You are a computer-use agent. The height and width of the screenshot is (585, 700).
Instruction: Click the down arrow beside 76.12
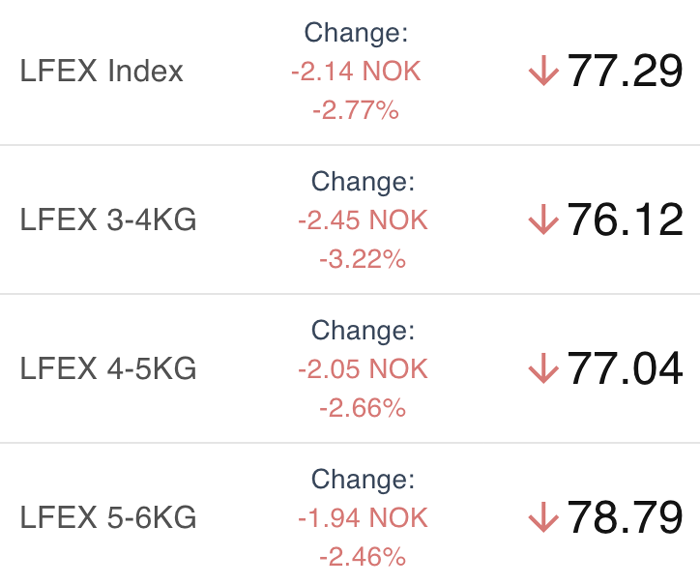[543, 220]
